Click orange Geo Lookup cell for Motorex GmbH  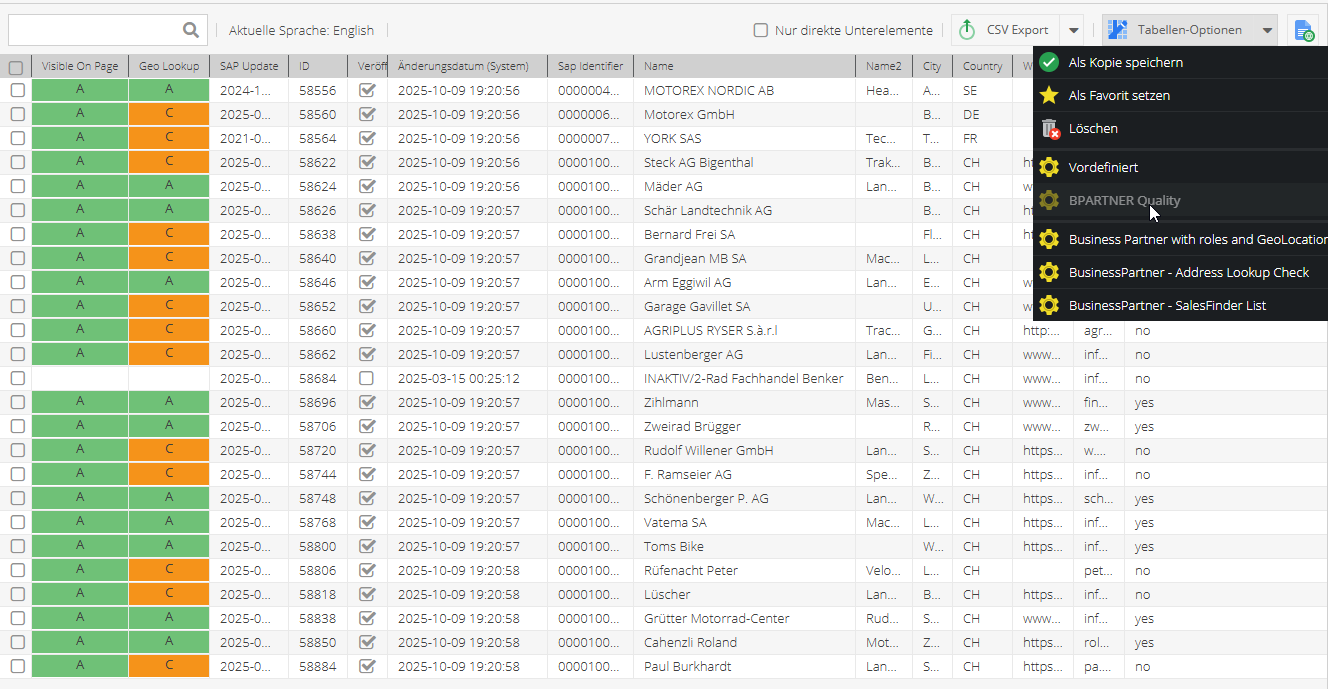point(169,114)
